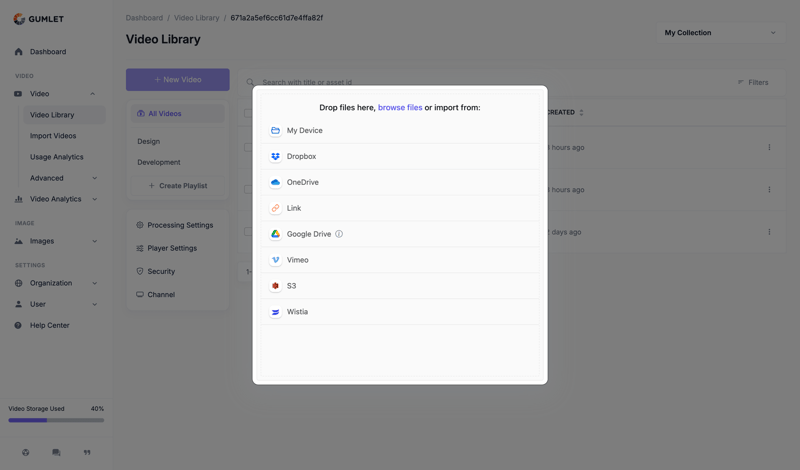
Task: Open Usage Analytics in sidebar
Action: (x=57, y=157)
